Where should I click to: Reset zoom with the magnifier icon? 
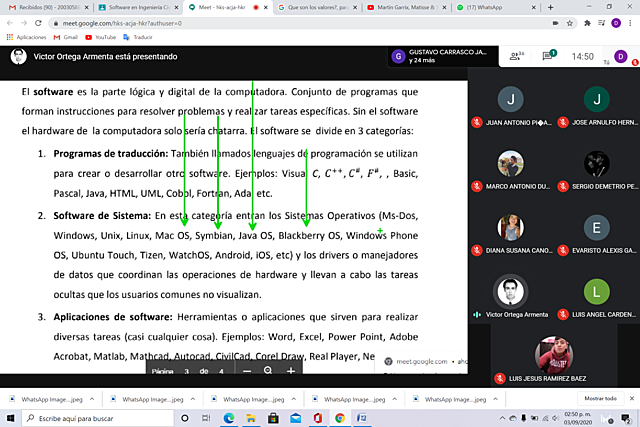(x=268, y=370)
